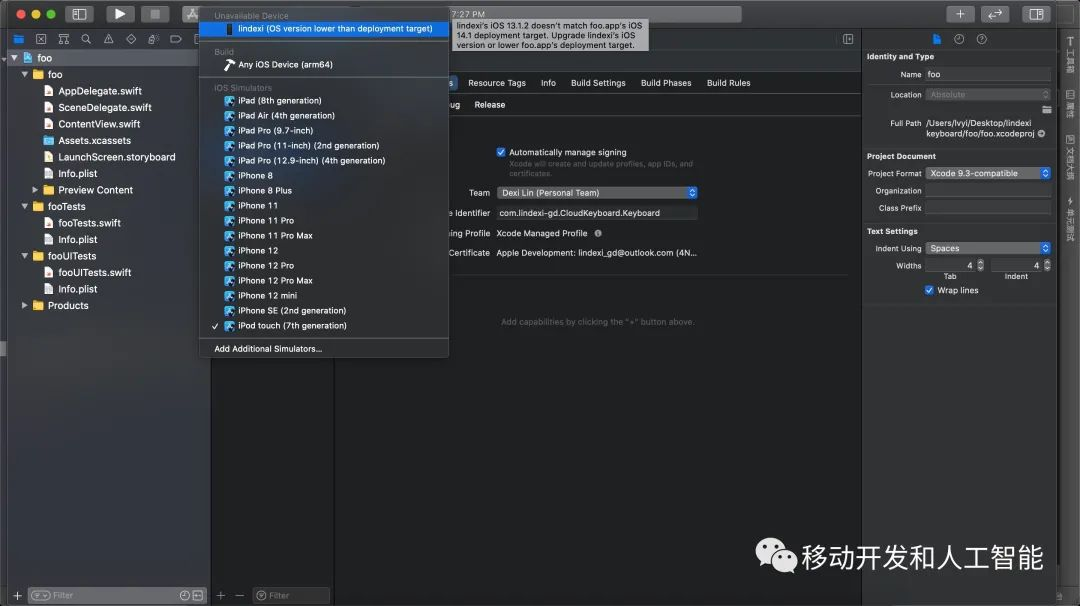
Task: Open fooUITests.swift file
Action: coord(94,273)
